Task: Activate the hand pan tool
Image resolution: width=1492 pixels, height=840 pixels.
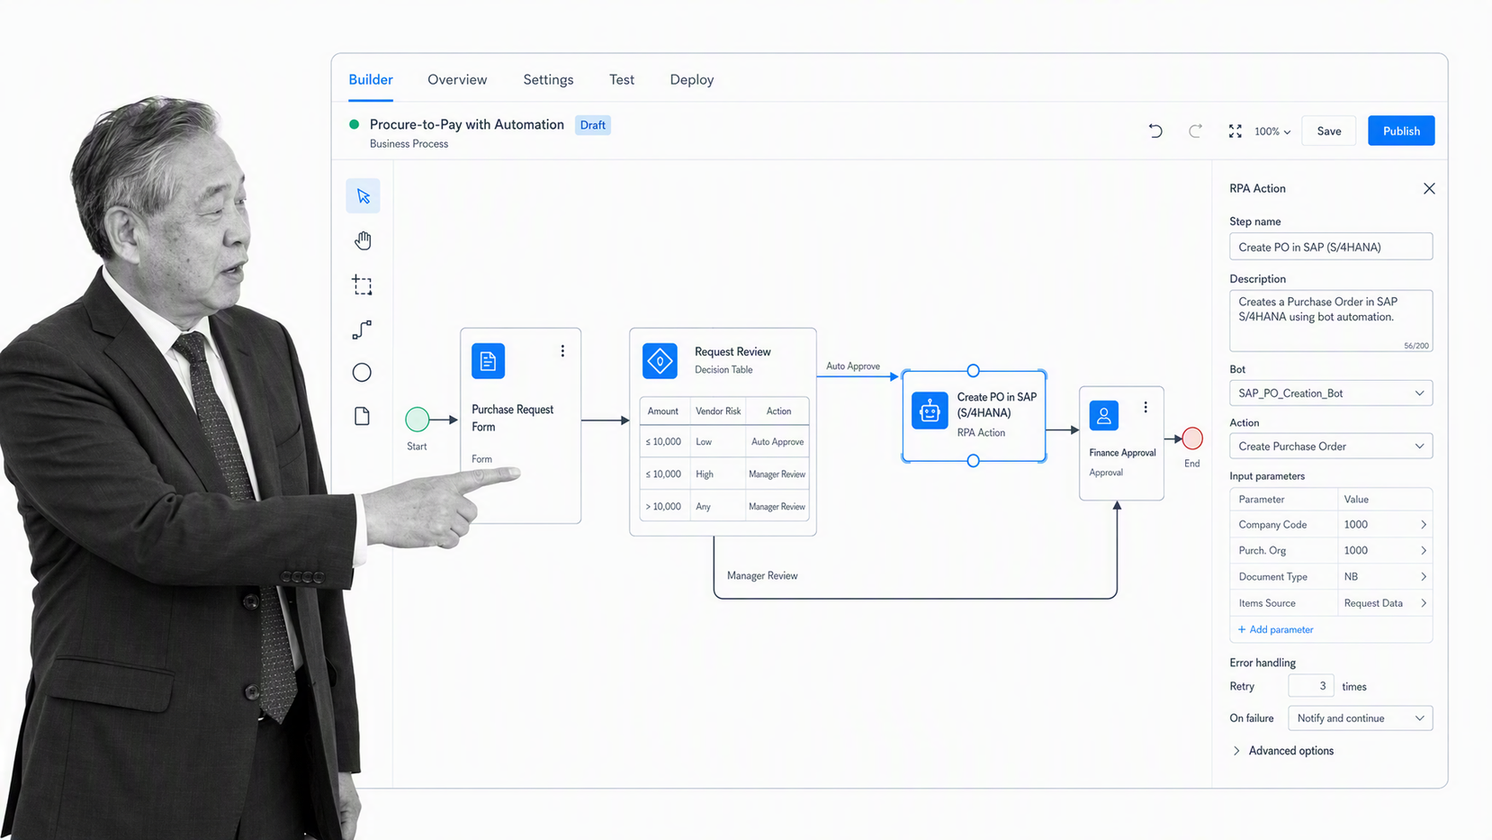Action: 362,240
